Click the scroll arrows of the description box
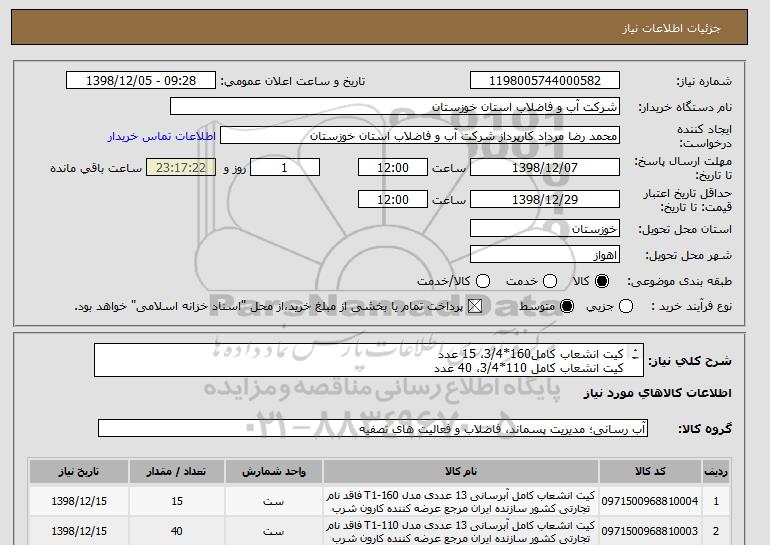Viewport: 770px width, 545px height. [x=635, y=354]
